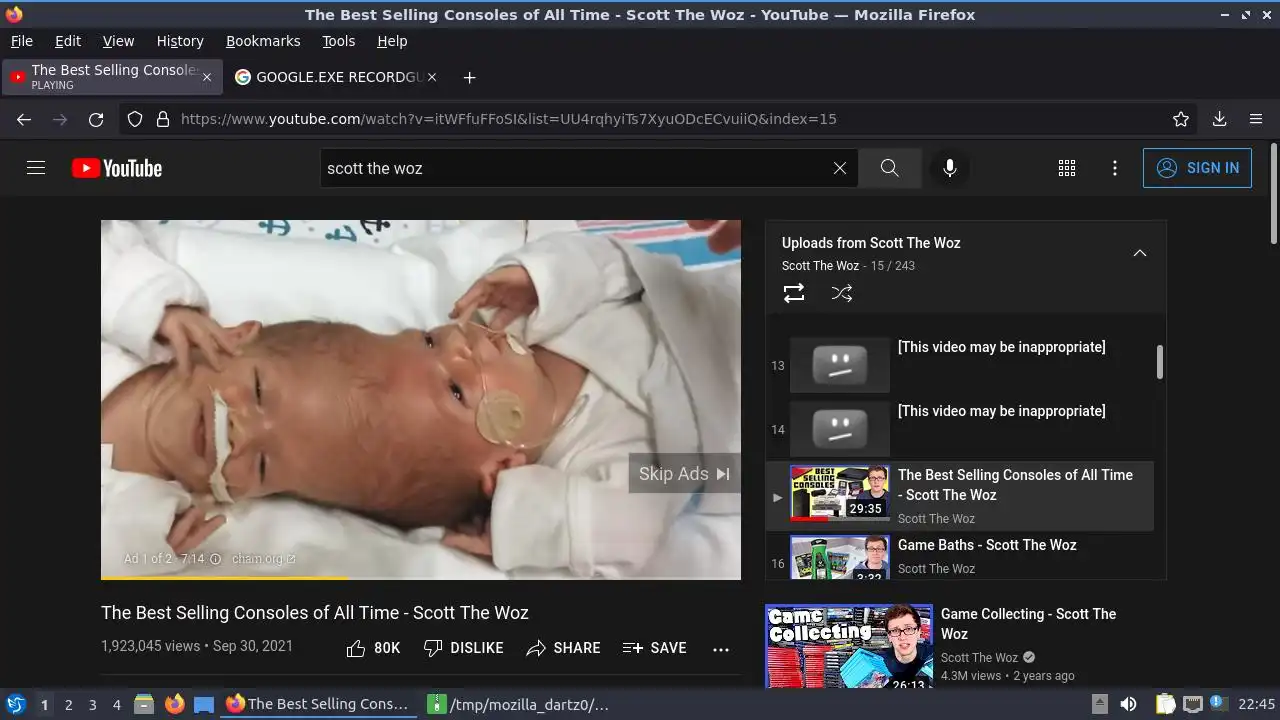The width and height of the screenshot is (1280, 720).
Task: Visit the cham.org advertiser link
Action: (x=263, y=559)
